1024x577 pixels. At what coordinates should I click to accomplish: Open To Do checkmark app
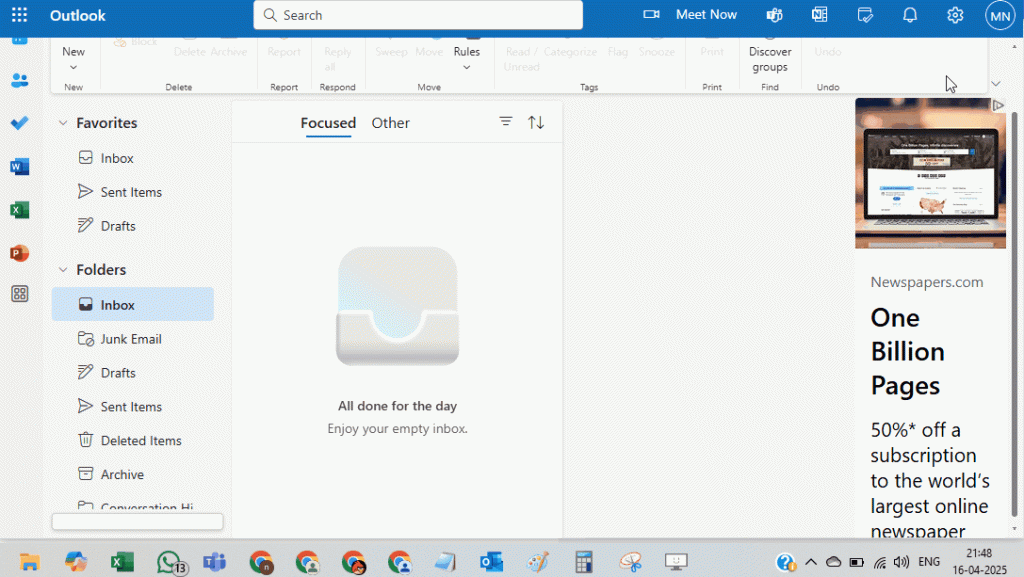point(20,123)
